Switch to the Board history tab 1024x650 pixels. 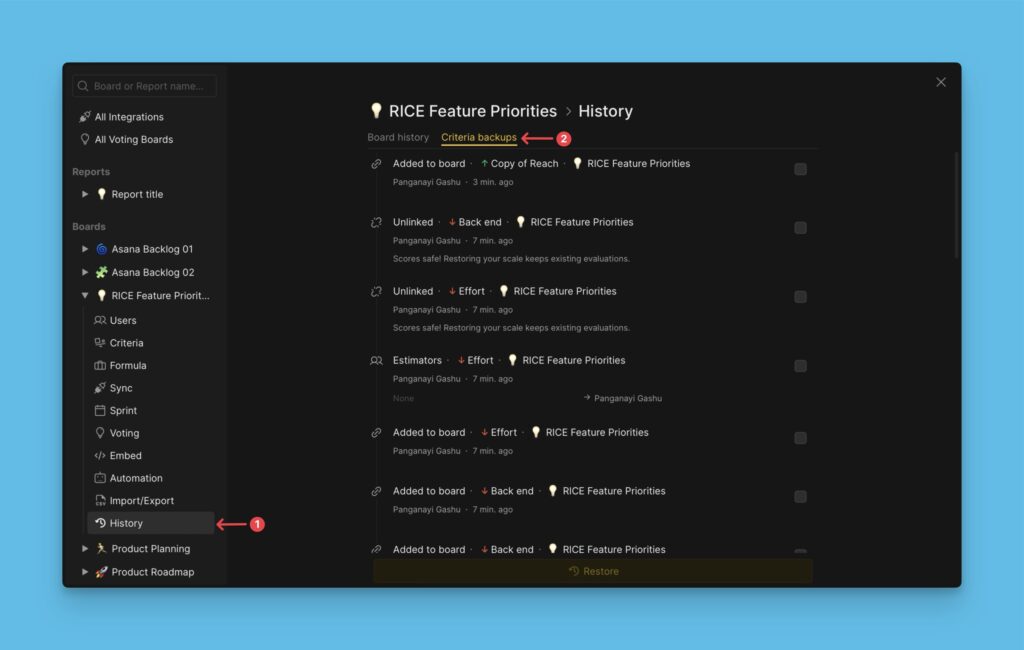(398, 137)
